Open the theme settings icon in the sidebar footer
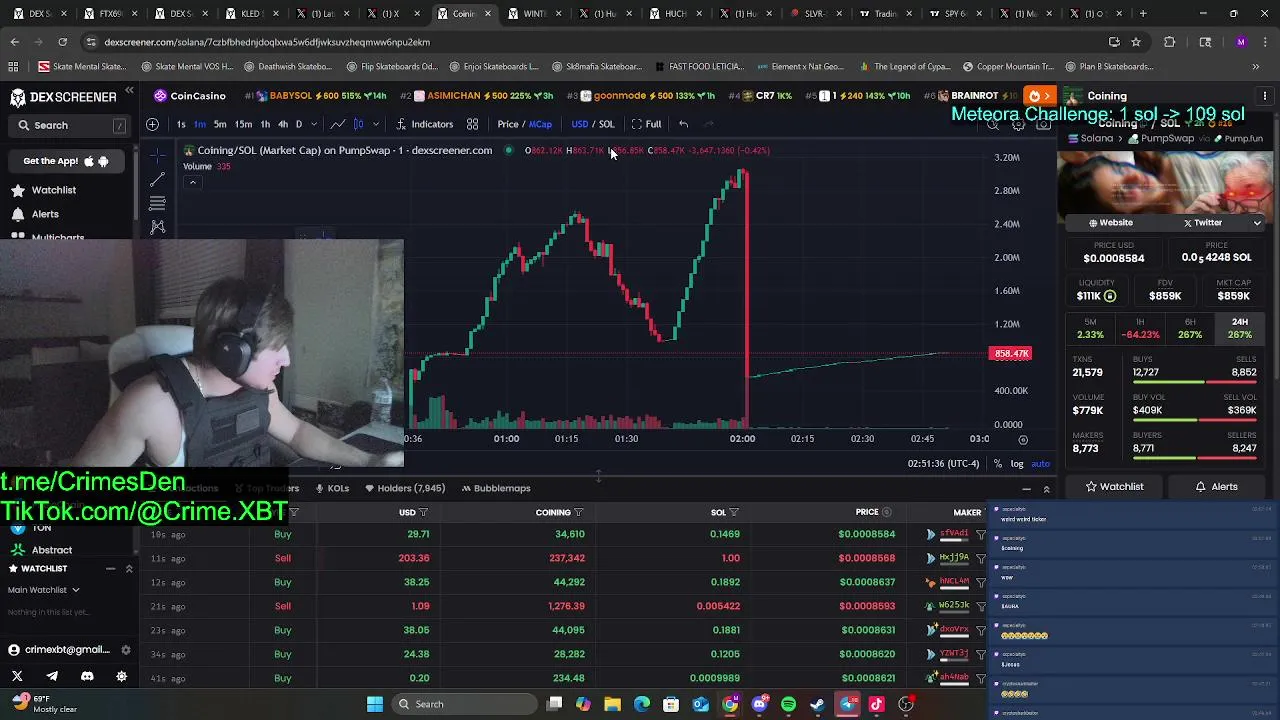Viewport: 1280px width, 720px height. [122, 676]
